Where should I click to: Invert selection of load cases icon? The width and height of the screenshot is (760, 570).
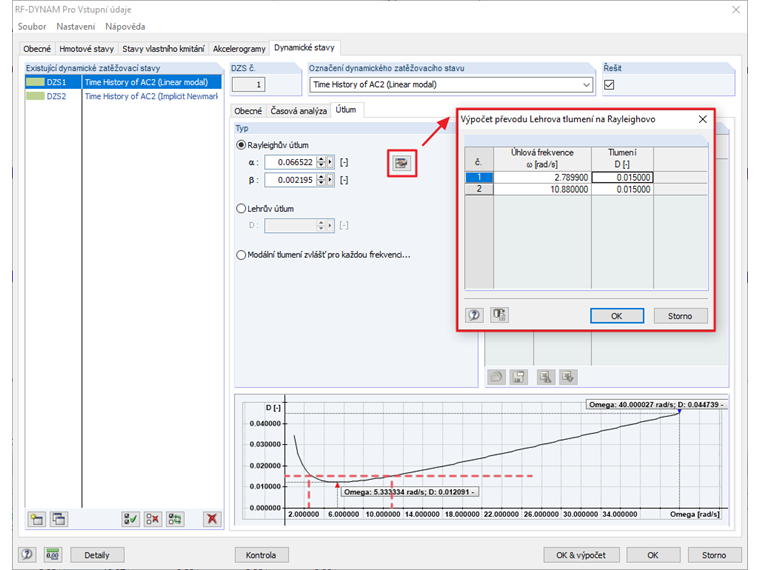(175, 519)
